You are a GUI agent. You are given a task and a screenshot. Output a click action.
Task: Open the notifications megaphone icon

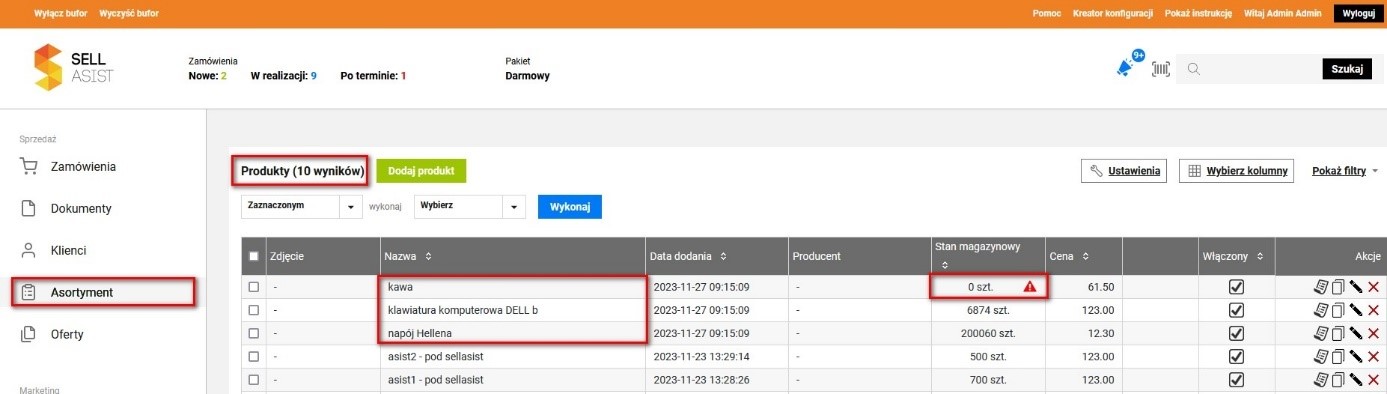[1125, 68]
